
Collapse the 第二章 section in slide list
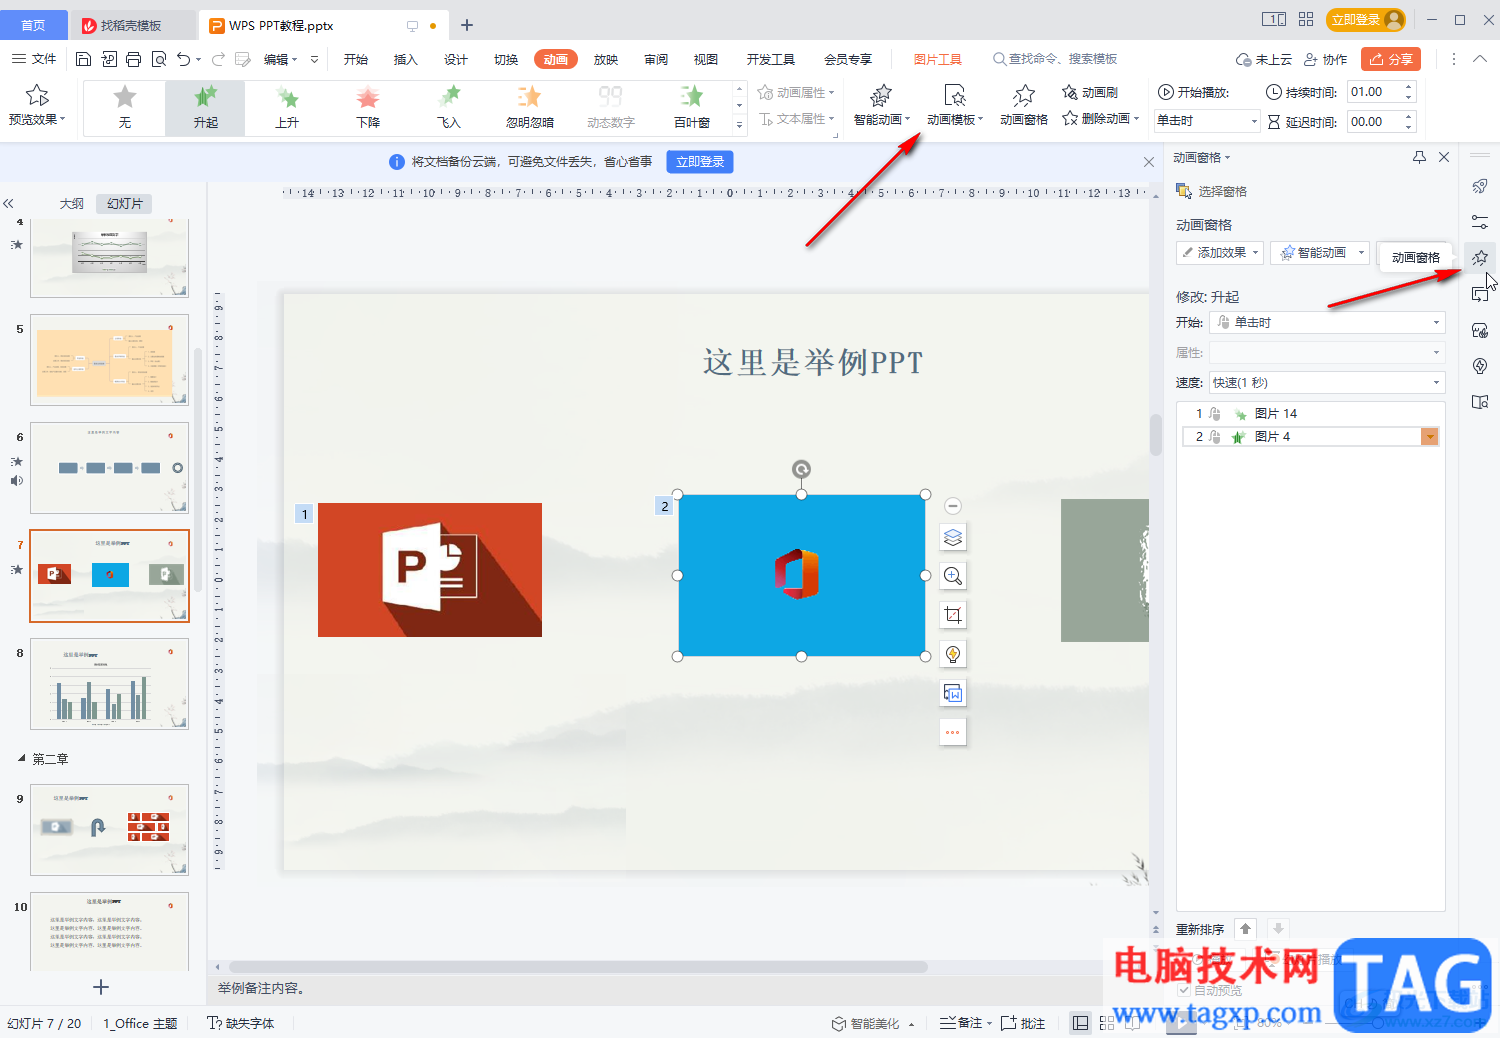[21, 759]
